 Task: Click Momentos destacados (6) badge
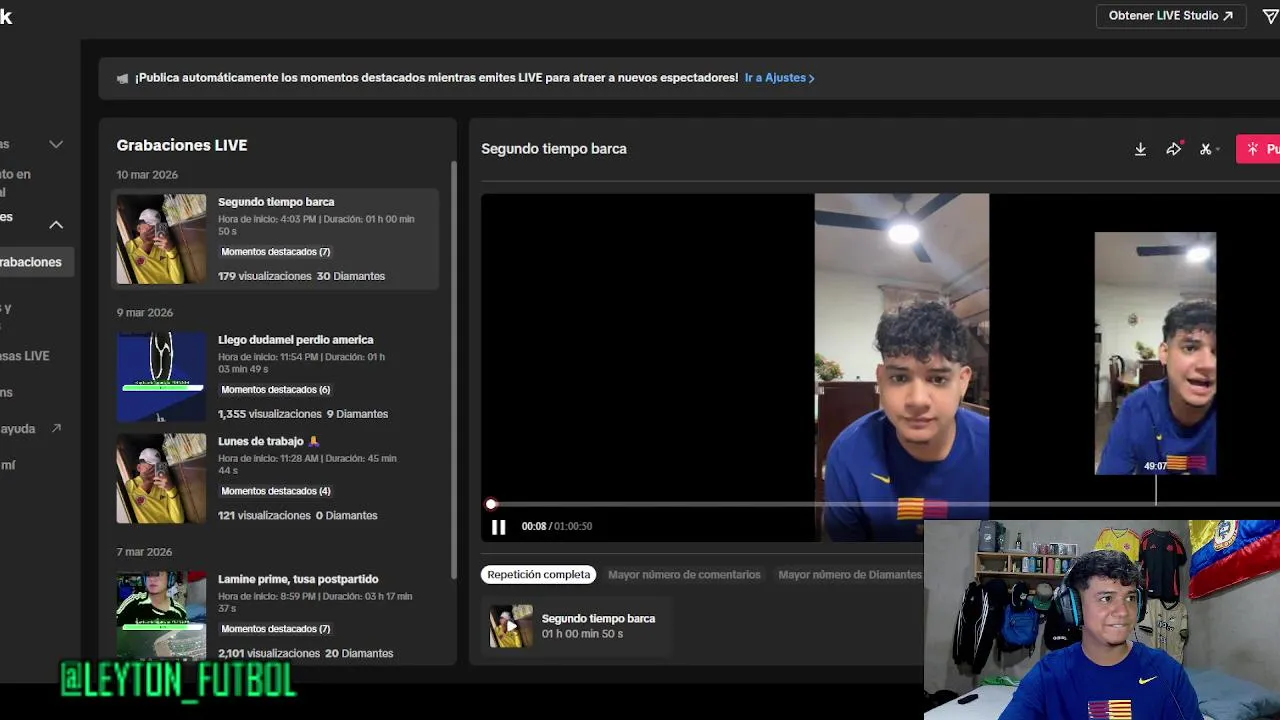point(276,390)
